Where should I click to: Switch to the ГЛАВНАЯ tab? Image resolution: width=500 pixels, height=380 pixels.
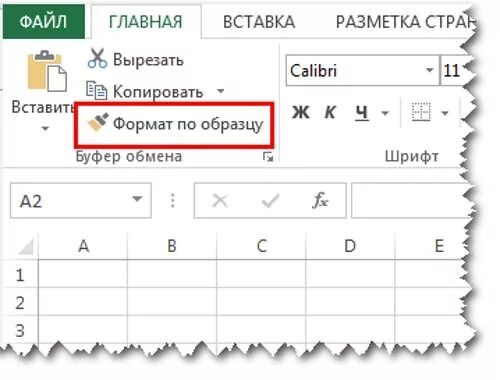point(146,22)
